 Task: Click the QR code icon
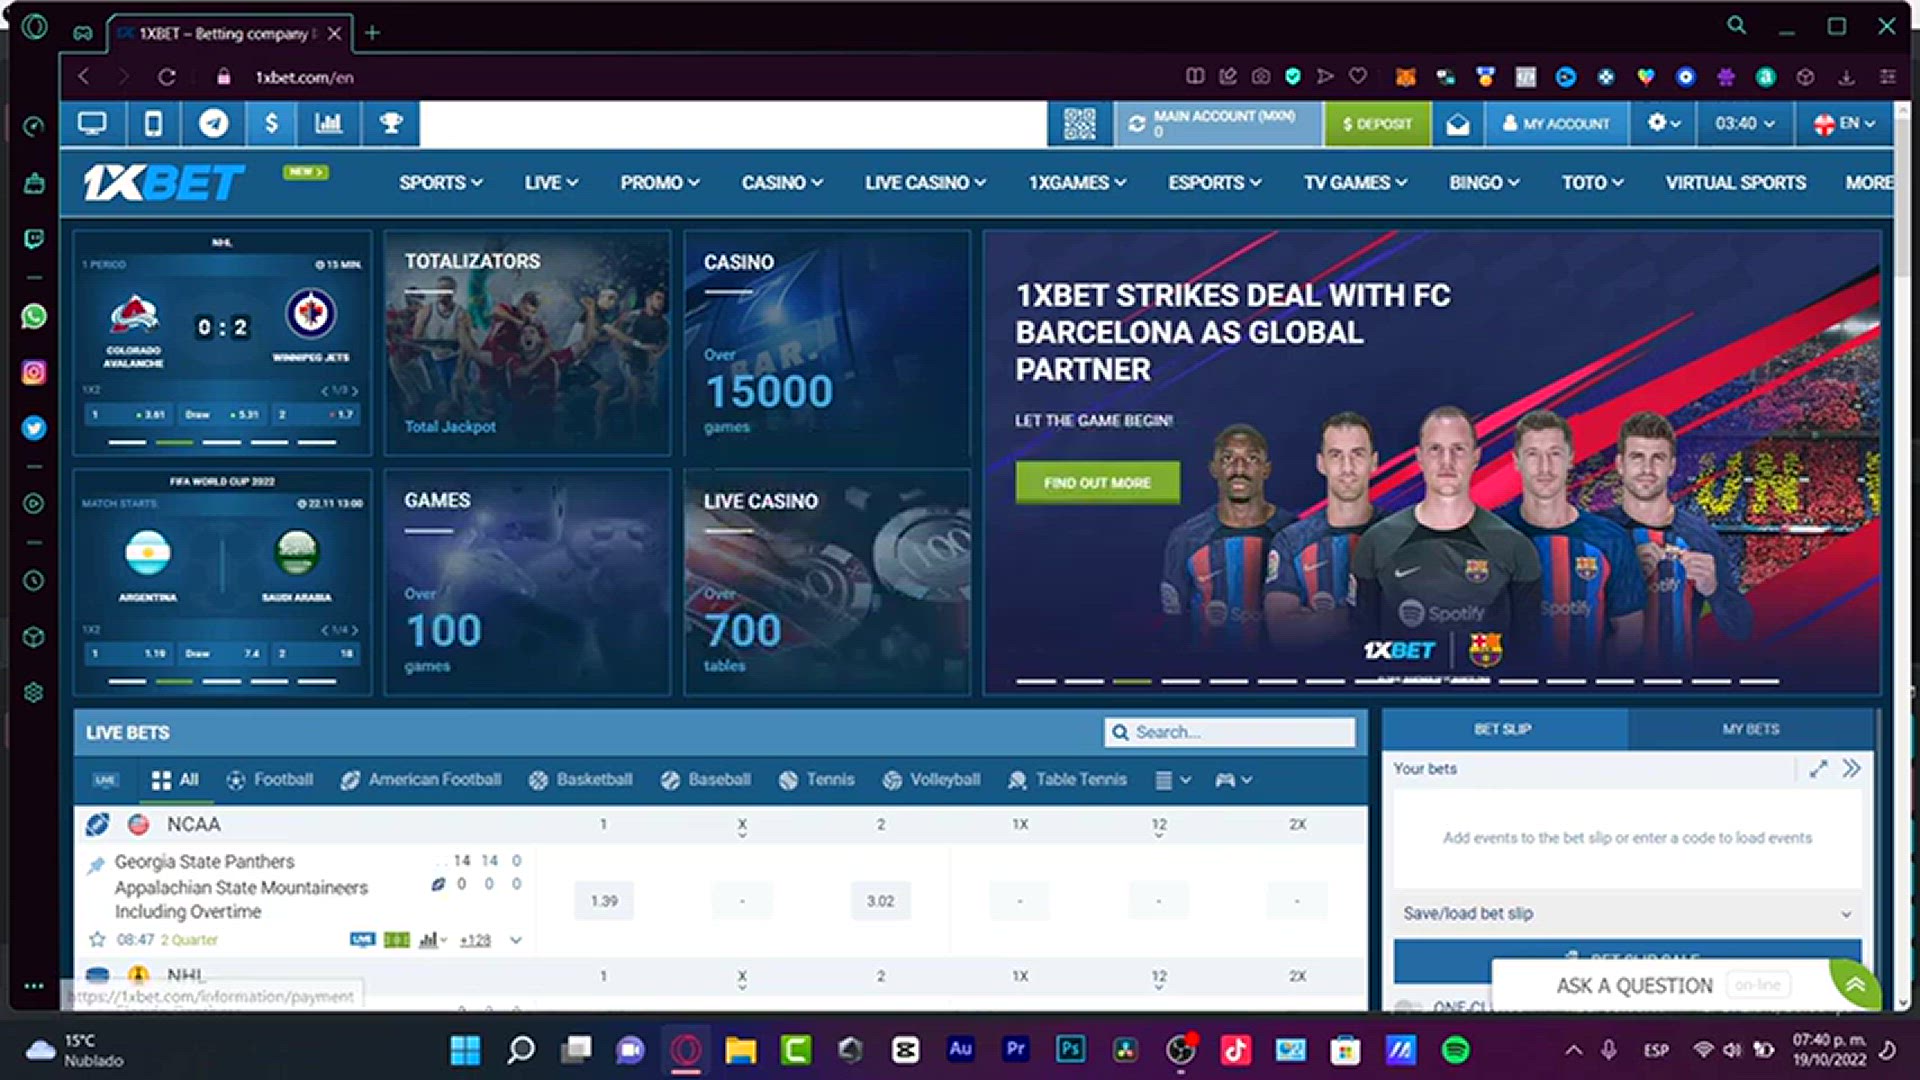click(x=1079, y=124)
